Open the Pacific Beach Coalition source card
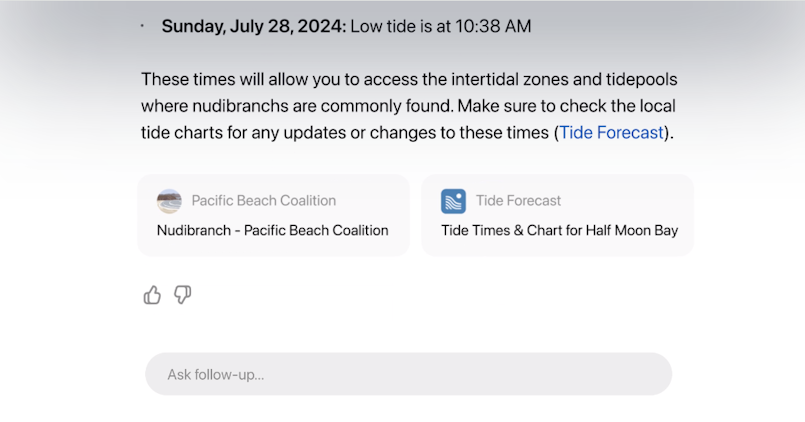The width and height of the screenshot is (805, 422). point(274,215)
